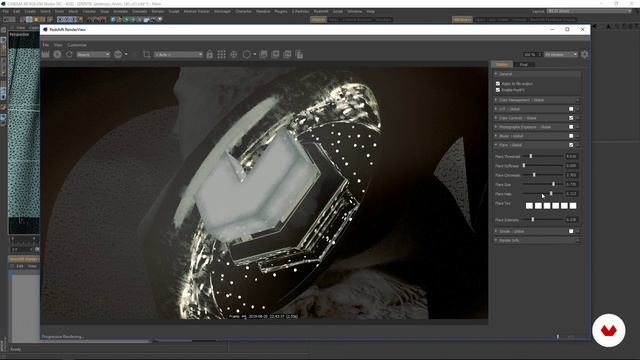Click the circle icon in RenderView toolbar
Screen dimensions: 640x360
pyautogui.click(x=246, y=54)
